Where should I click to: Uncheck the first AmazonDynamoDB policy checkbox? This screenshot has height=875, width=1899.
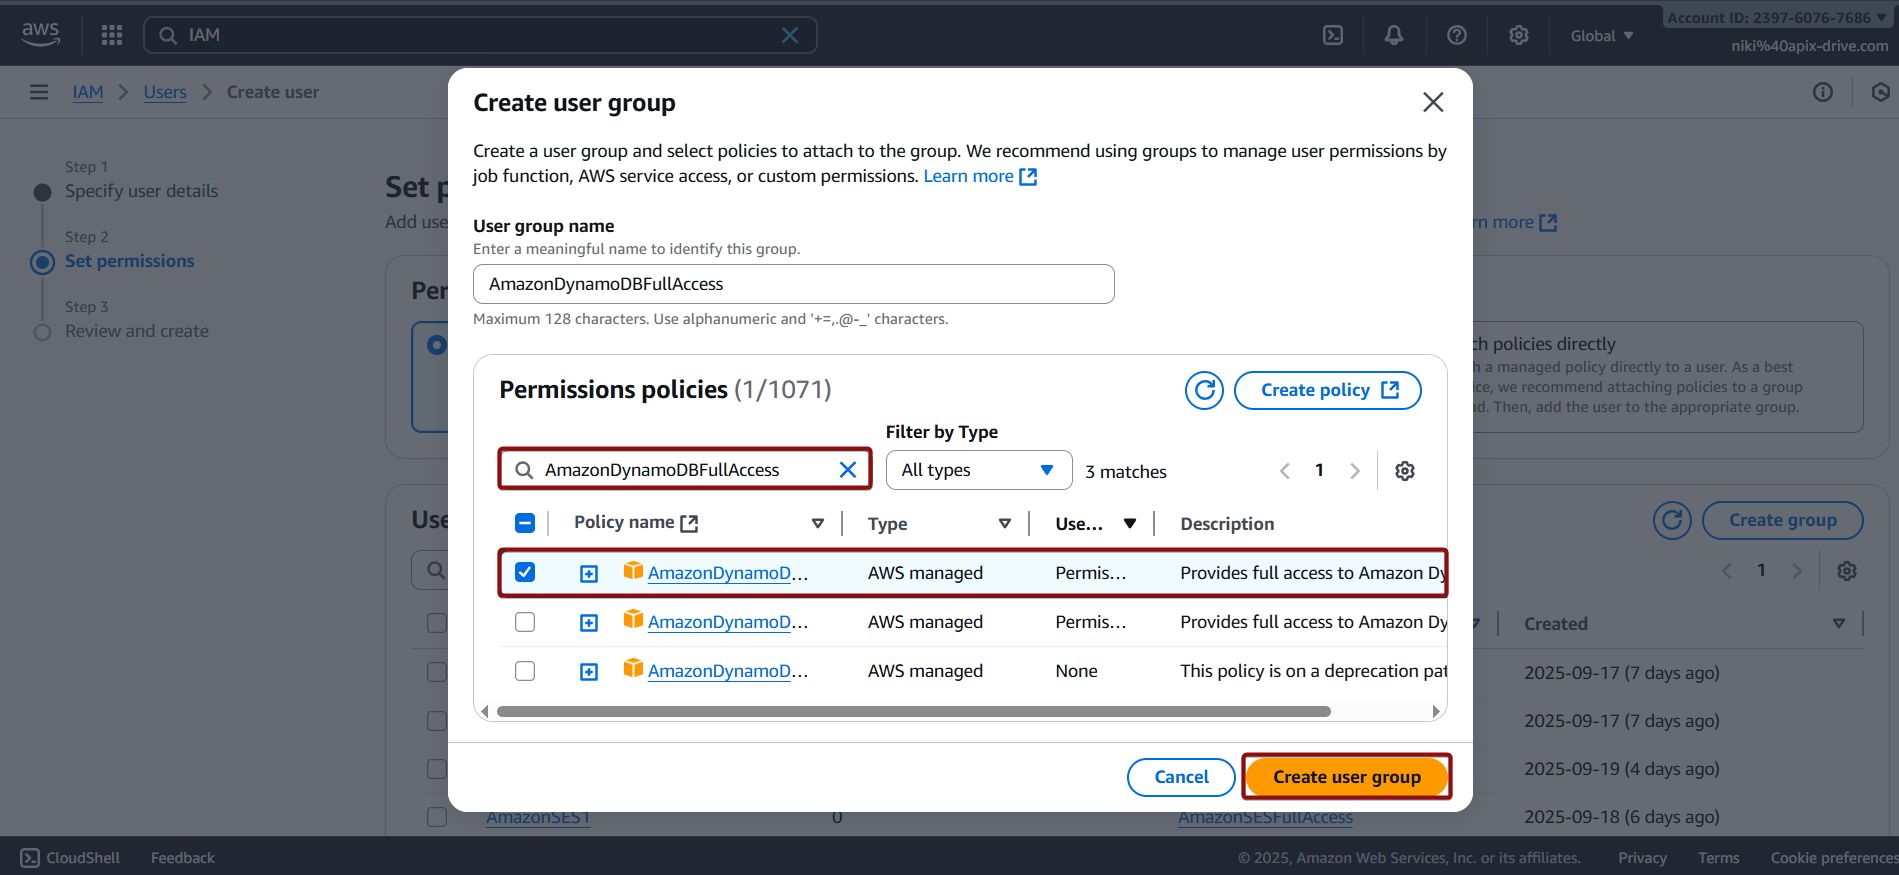525,573
